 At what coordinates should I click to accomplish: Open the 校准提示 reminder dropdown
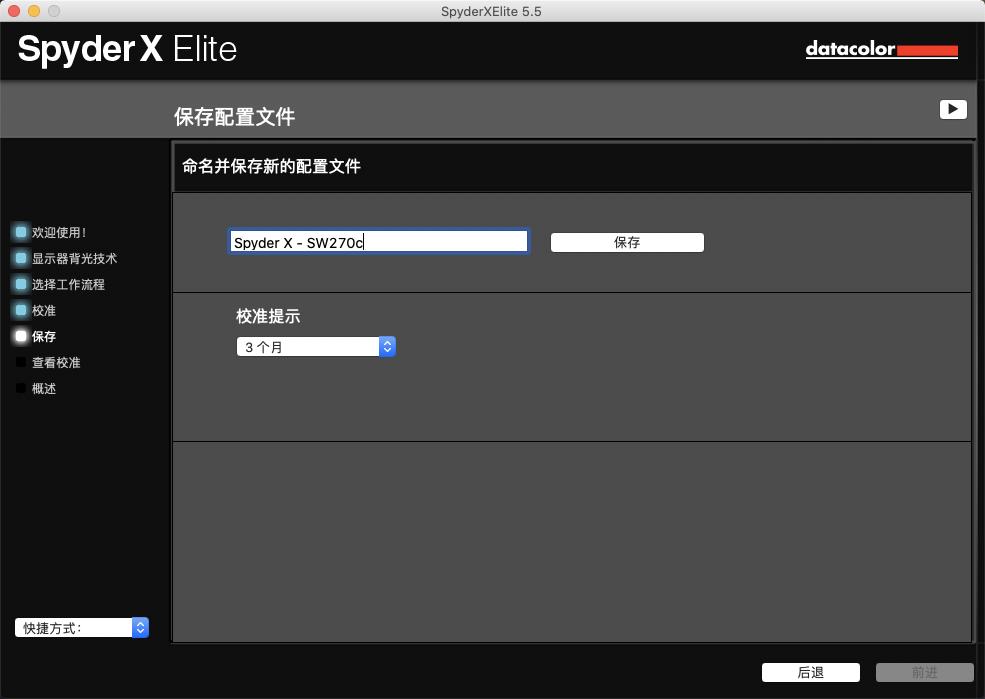coord(316,347)
